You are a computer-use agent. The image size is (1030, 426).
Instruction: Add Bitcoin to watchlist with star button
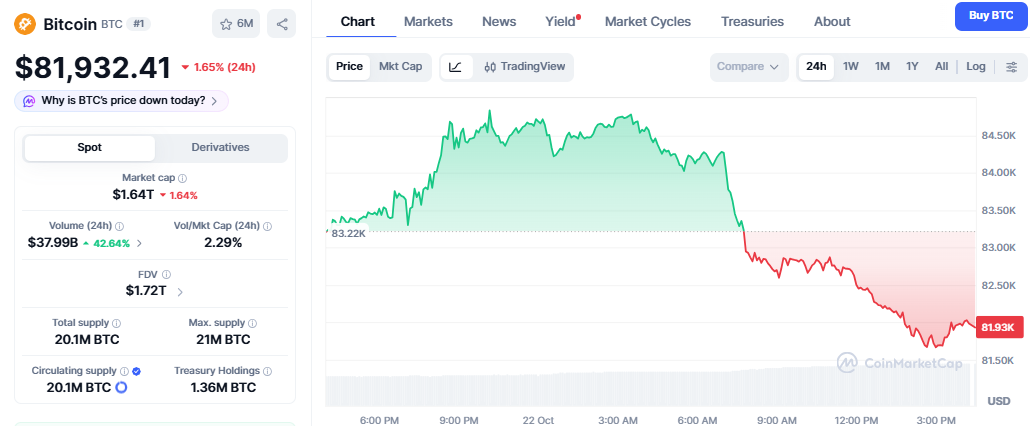pyautogui.click(x=236, y=24)
